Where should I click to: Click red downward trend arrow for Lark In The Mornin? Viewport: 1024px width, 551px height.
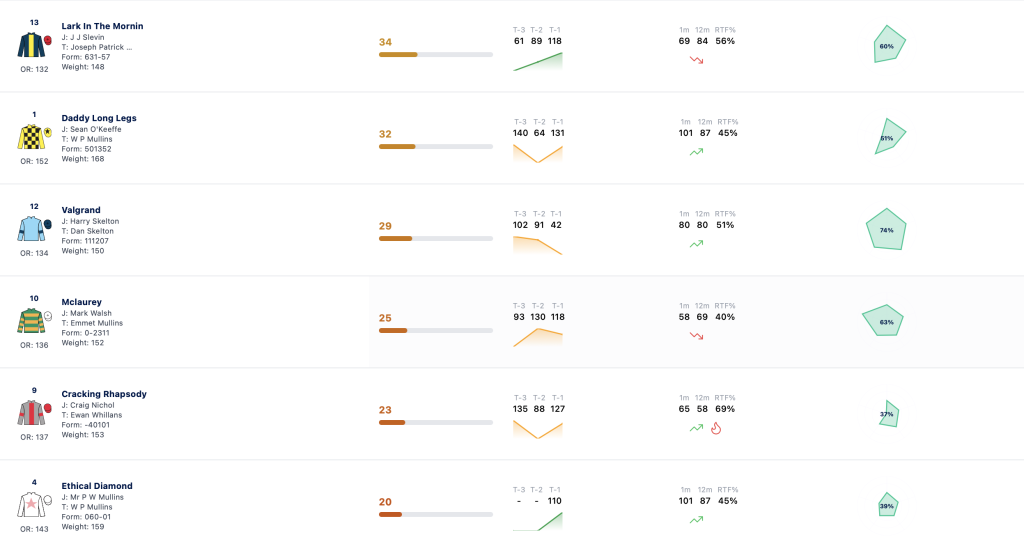[697, 60]
